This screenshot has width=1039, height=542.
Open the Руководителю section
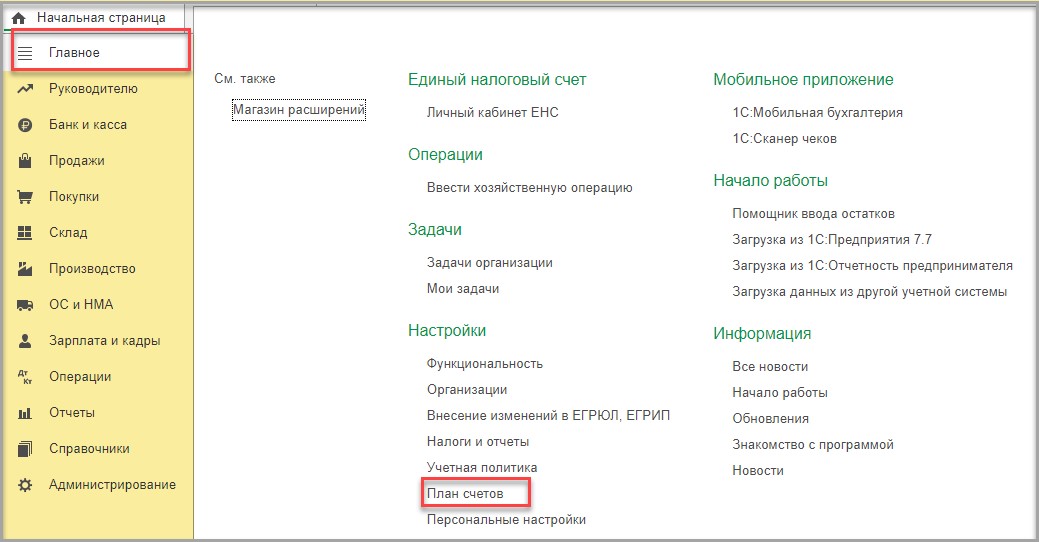93,89
